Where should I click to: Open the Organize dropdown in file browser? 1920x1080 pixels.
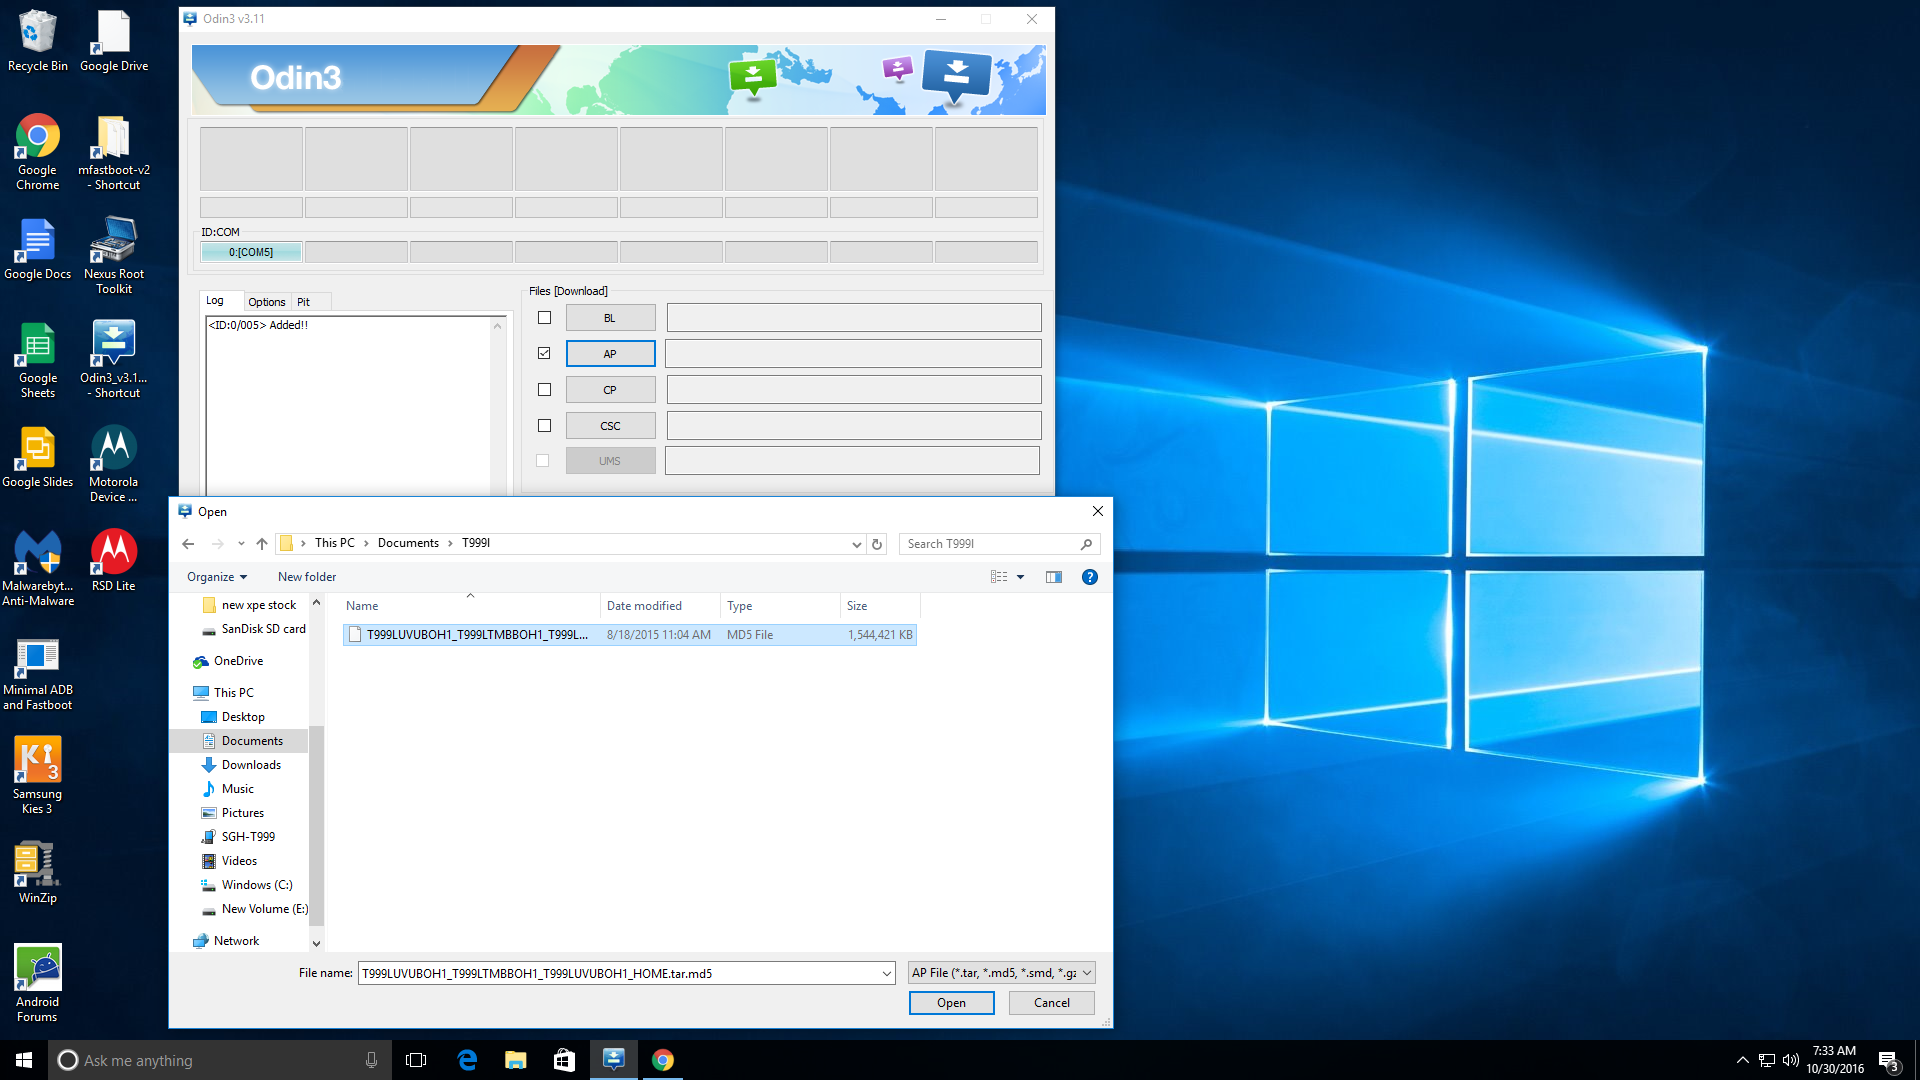[214, 576]
